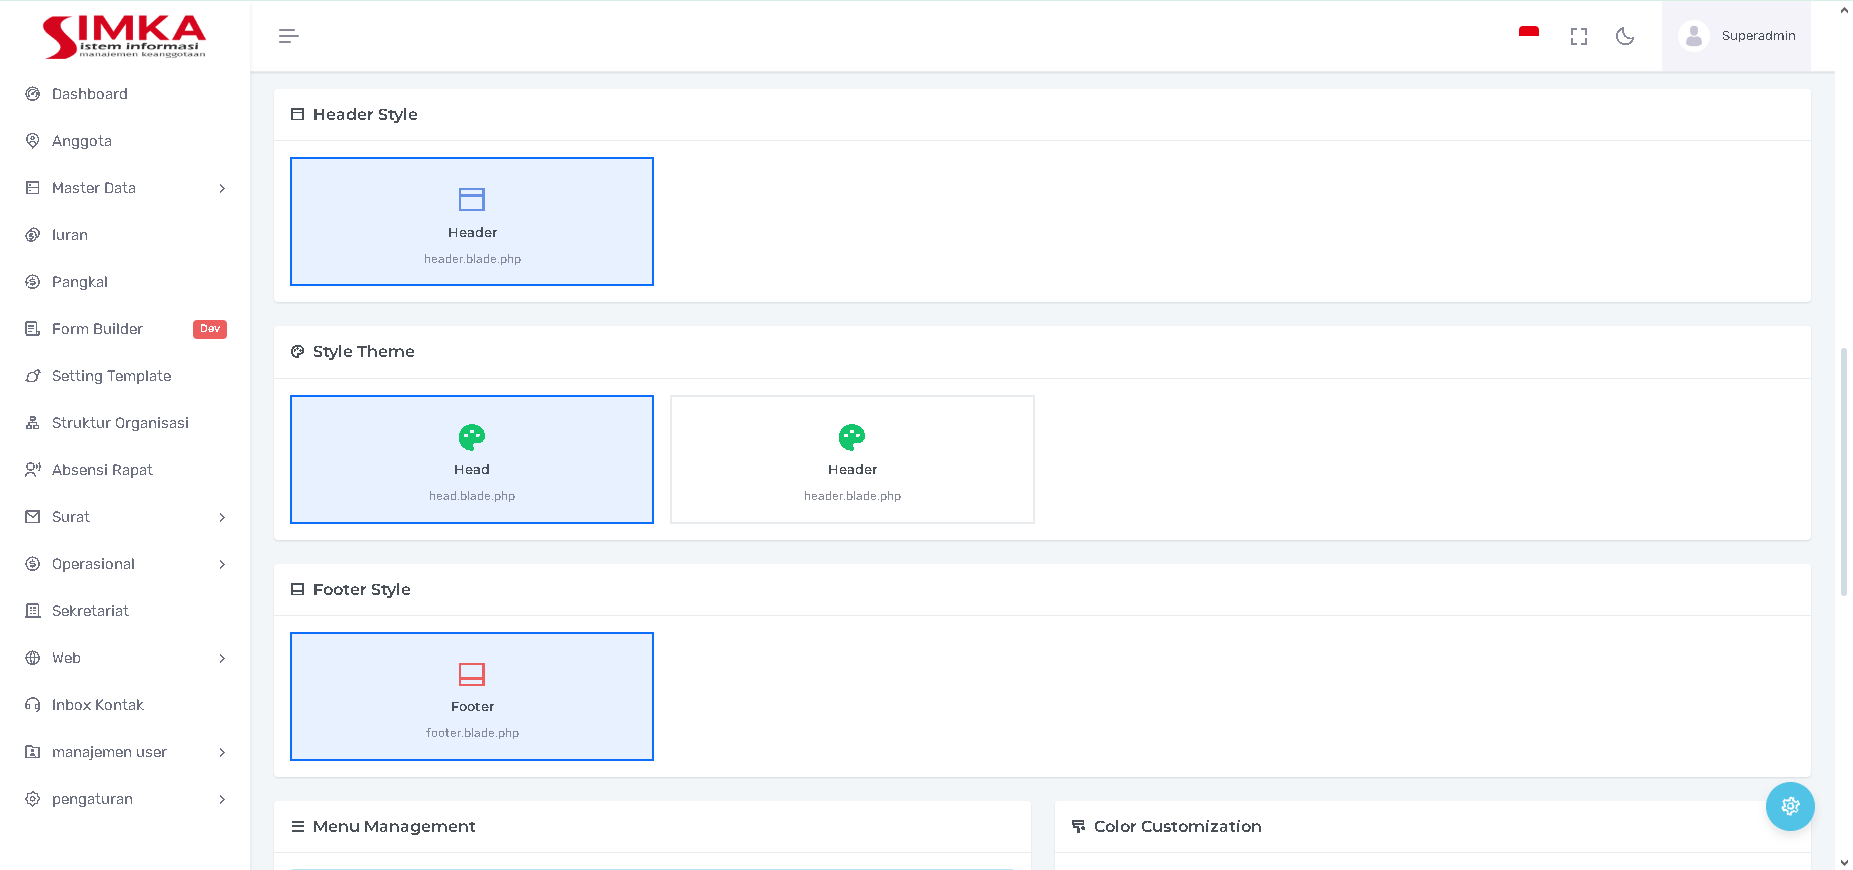Click the SIMKA logo

124,36
